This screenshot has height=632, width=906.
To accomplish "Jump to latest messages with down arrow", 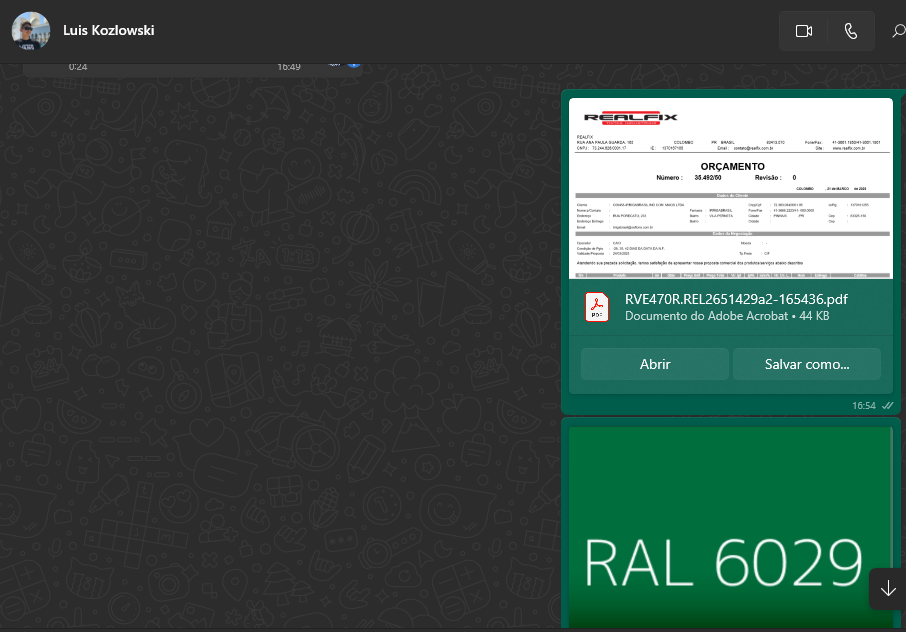I will pos(887,589).
